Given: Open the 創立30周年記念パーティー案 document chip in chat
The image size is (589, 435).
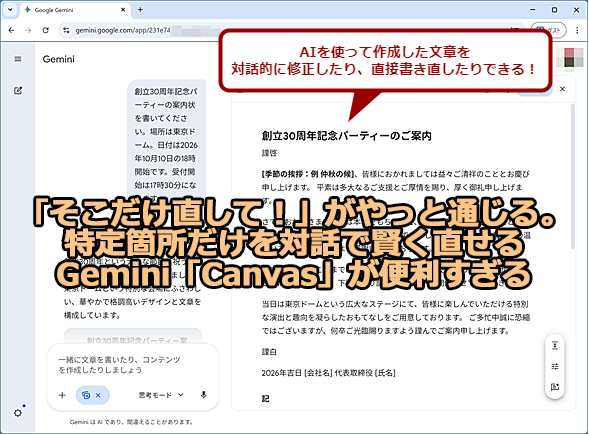Looking at the screenshot, I should (133, 337).
